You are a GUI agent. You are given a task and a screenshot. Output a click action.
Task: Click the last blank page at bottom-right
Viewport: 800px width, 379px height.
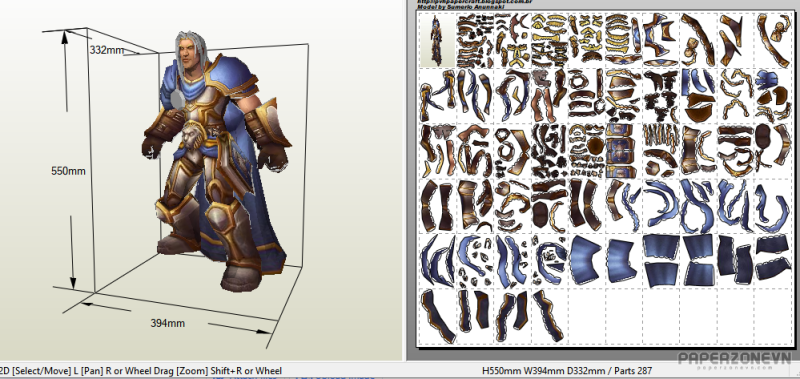pyautogui.click(x=771, y=316)
